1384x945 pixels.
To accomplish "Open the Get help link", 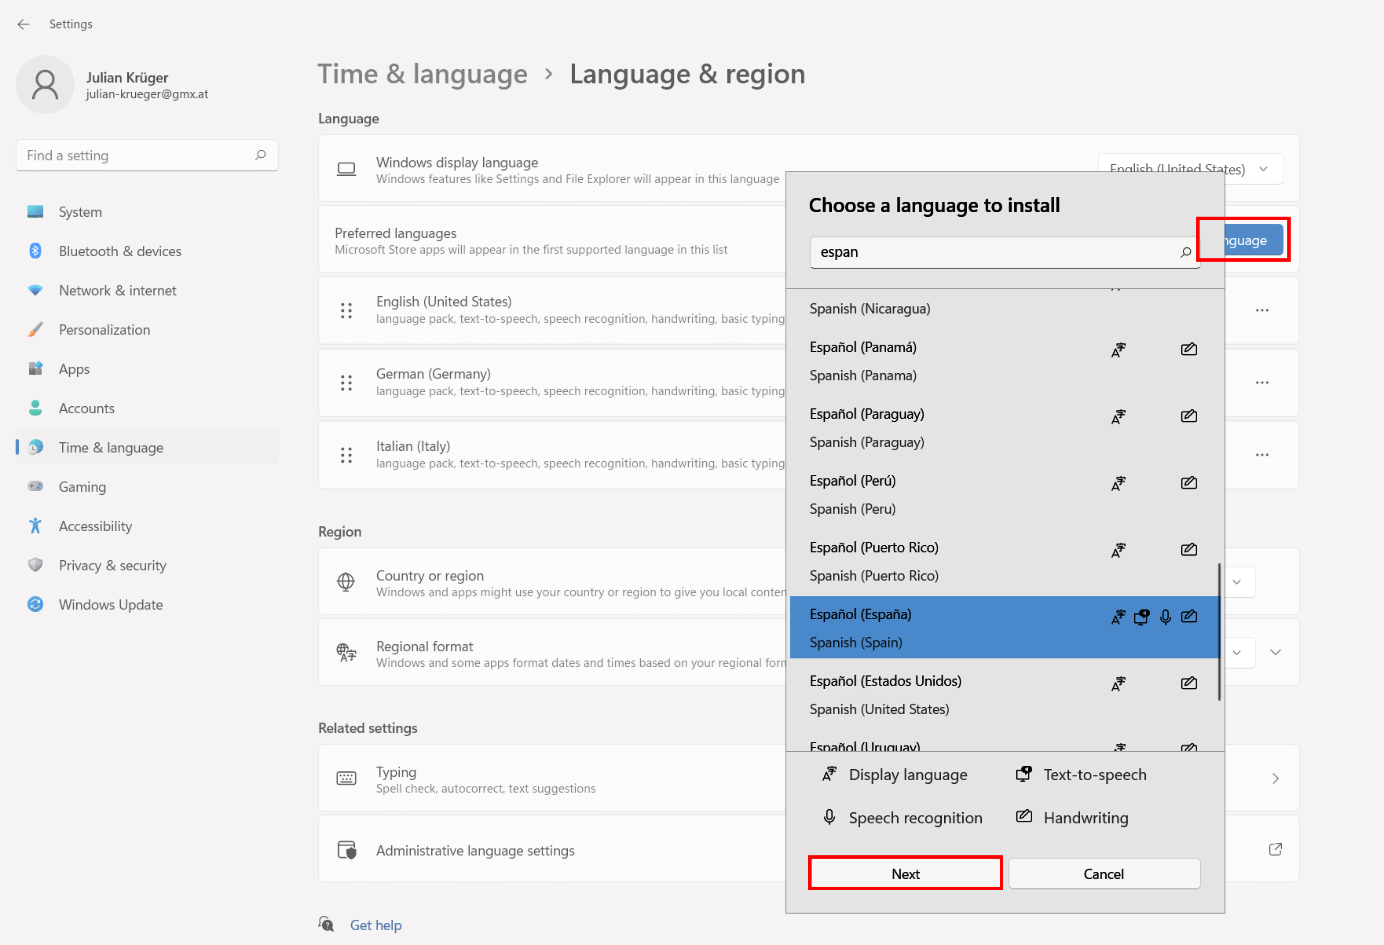I will [375, 924].
